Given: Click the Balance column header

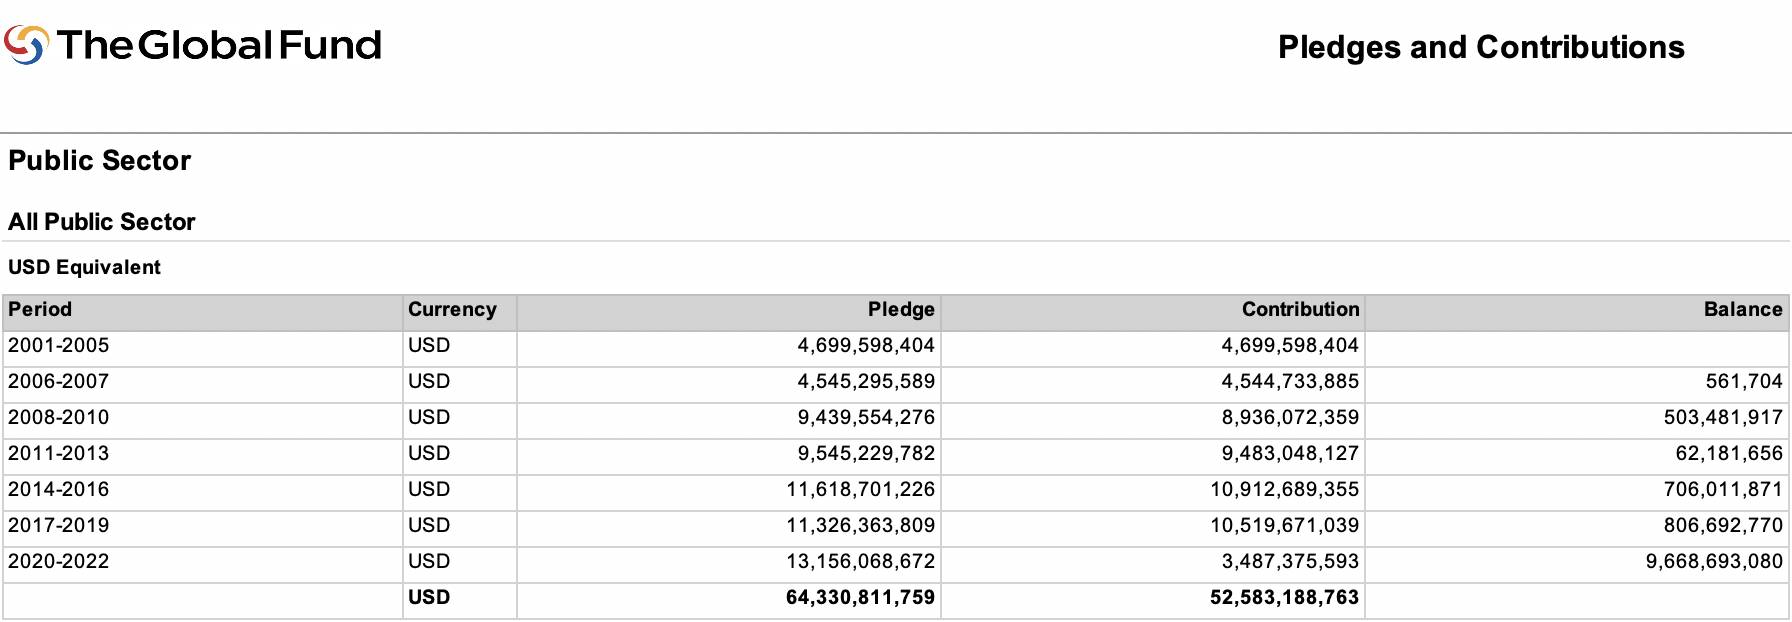Looking at the screenshot, I should [x=1742, y=310].
